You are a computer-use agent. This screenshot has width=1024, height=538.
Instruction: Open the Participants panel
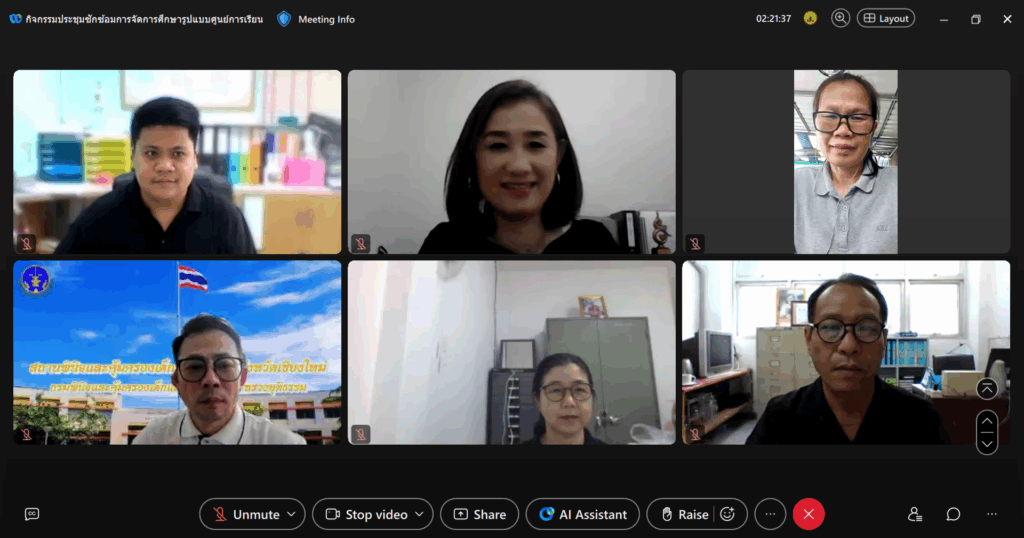click(914, 514)
